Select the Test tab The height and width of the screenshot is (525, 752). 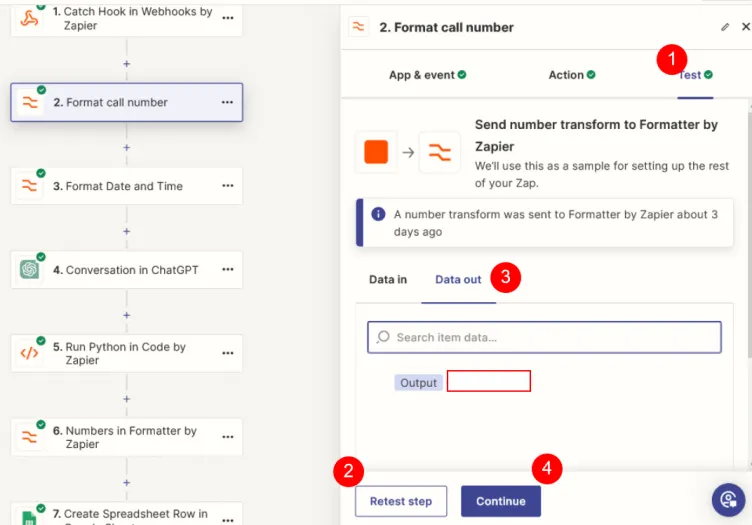695,75
